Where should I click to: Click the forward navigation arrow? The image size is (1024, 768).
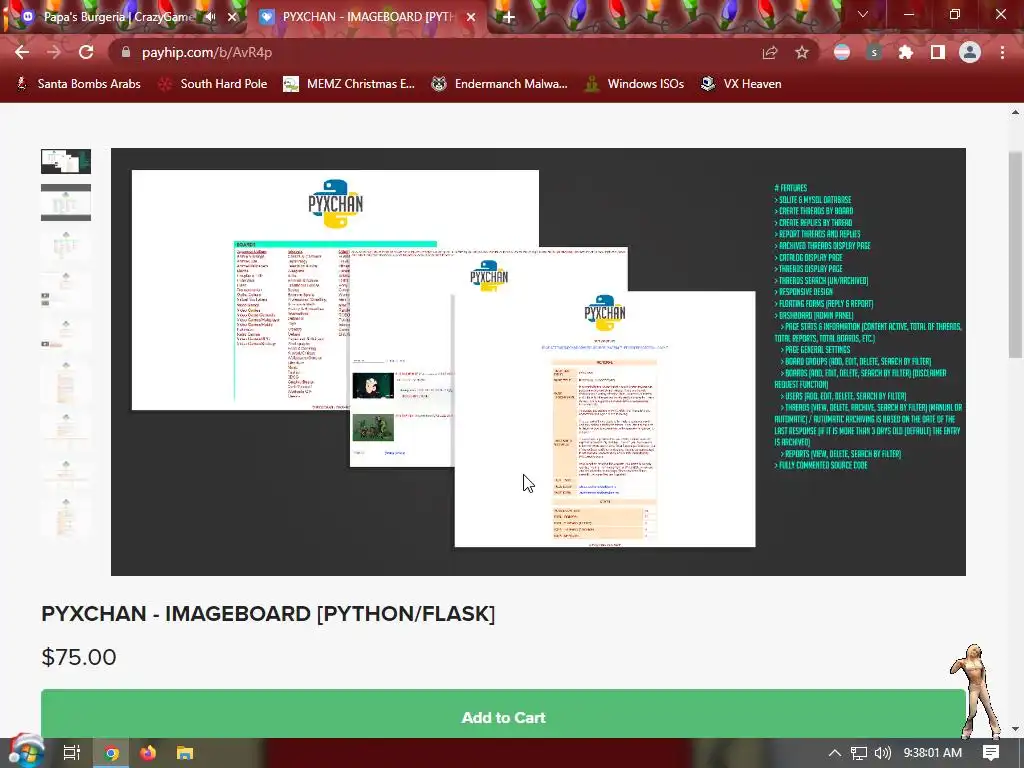54,52
